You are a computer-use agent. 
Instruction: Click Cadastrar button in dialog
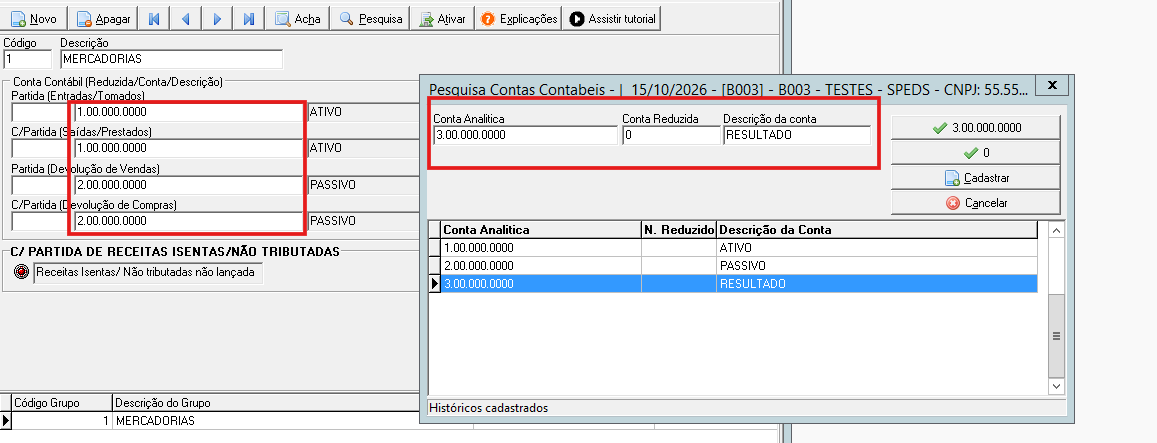[975, 178]
